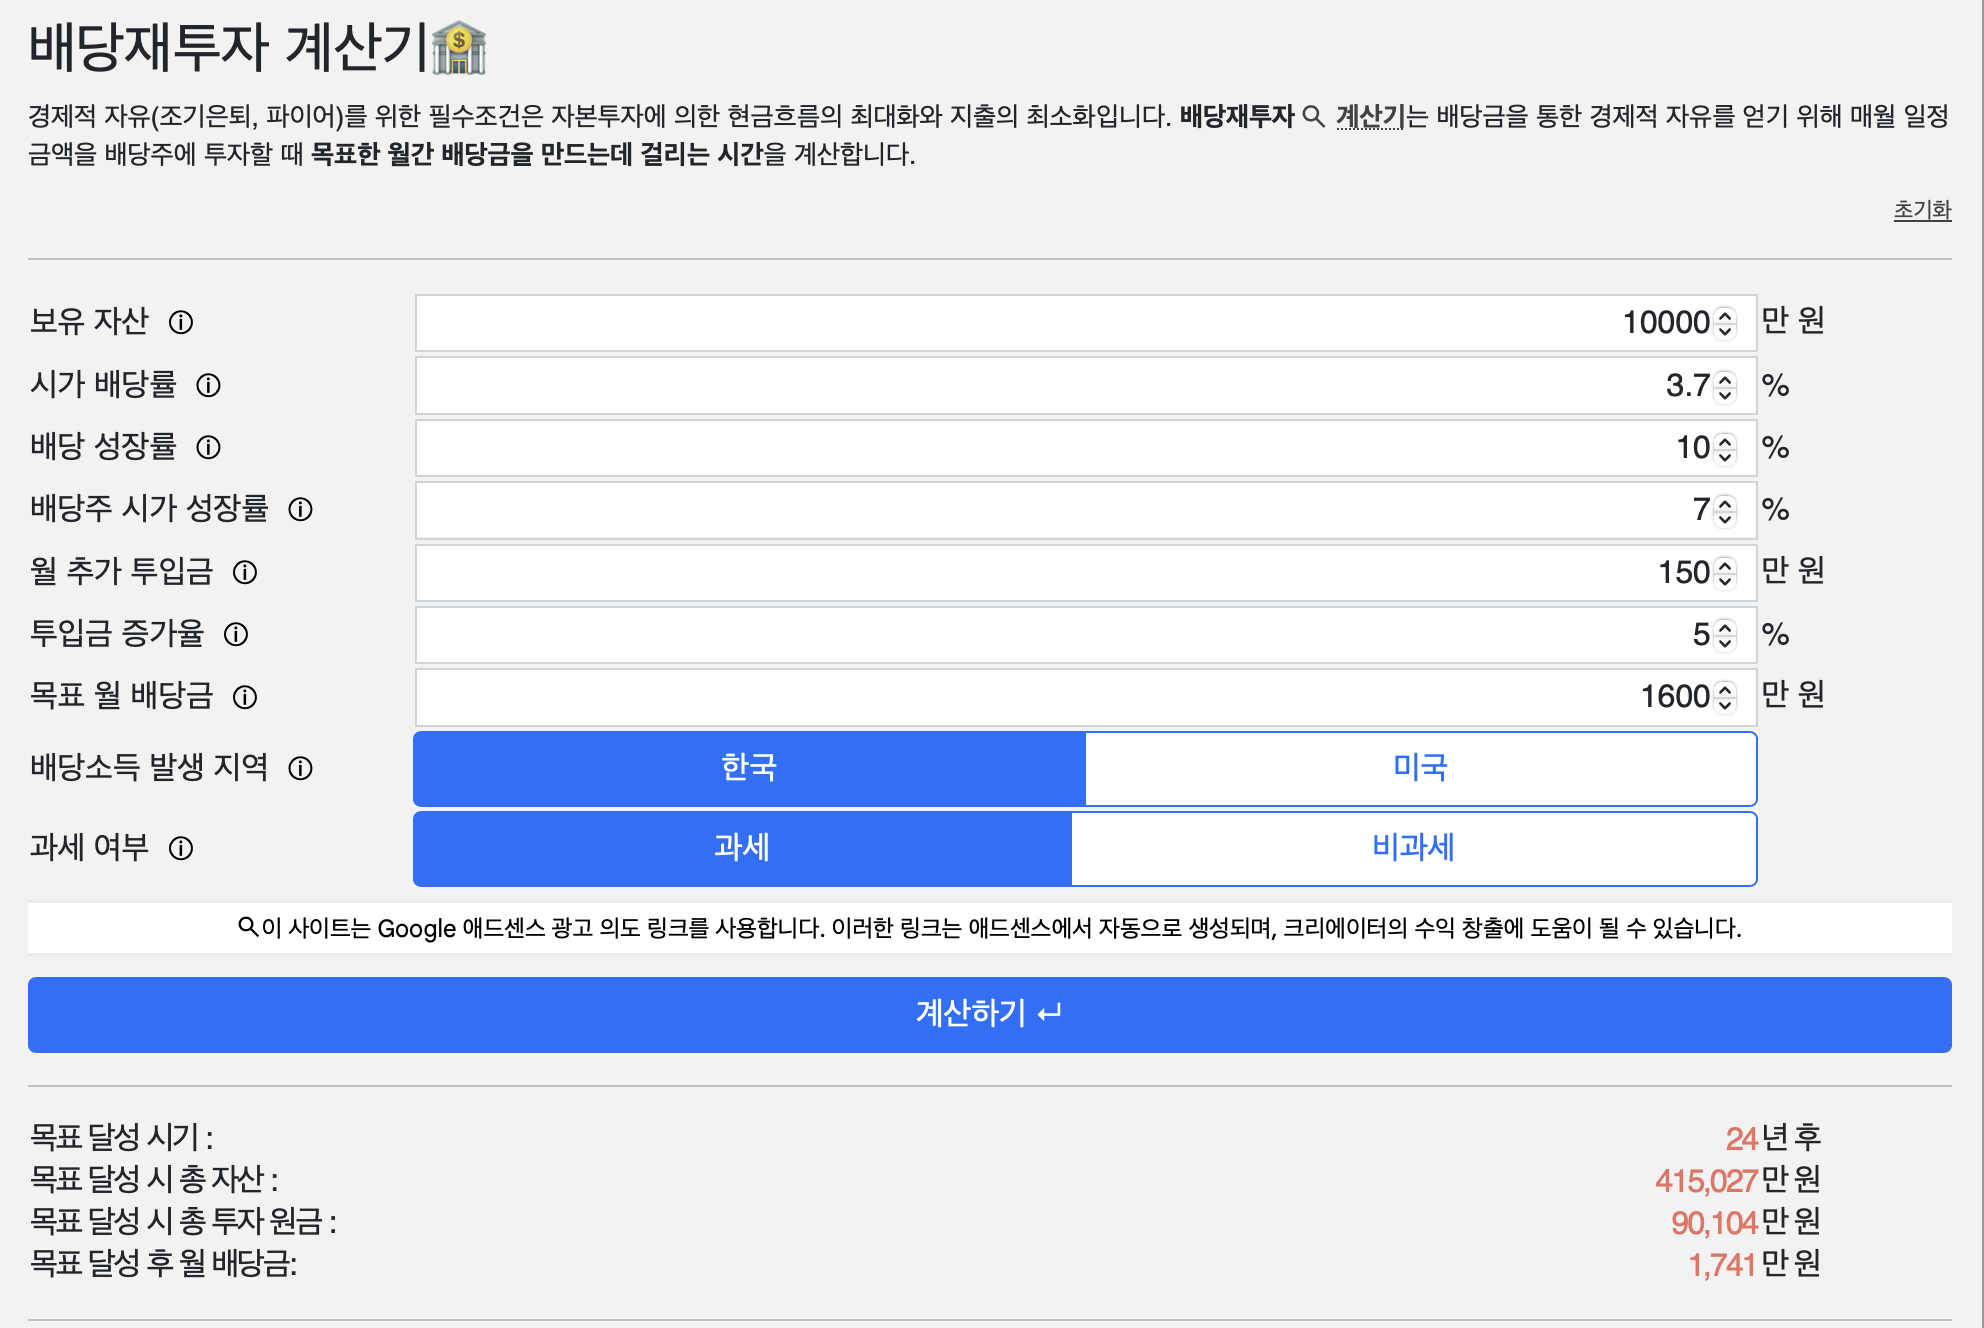Viewport: 1984px width, 1328px height.
Task: Click stepper arrows of 목표 월 배당금 field
Action: tap(1725, 697)
